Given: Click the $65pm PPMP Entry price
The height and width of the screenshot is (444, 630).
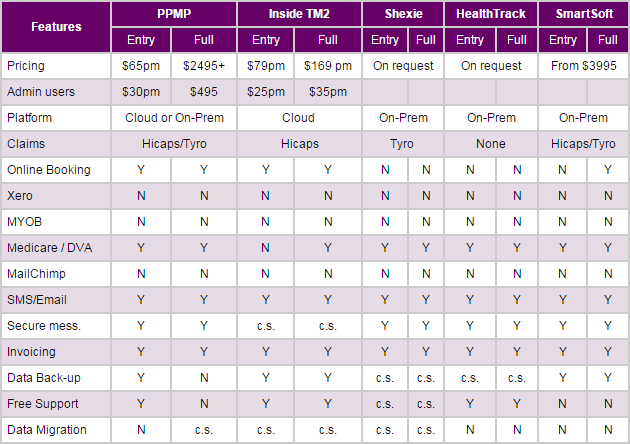Looking at the screenshot, I should click(141, 65).
